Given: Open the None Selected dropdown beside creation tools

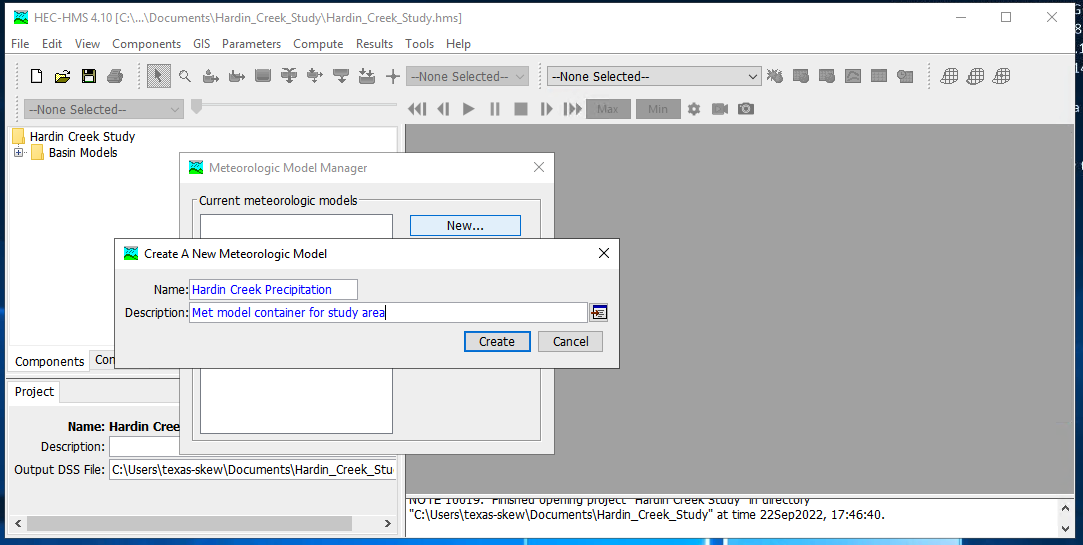Looking at the screenshot, I should pos(468,77).
